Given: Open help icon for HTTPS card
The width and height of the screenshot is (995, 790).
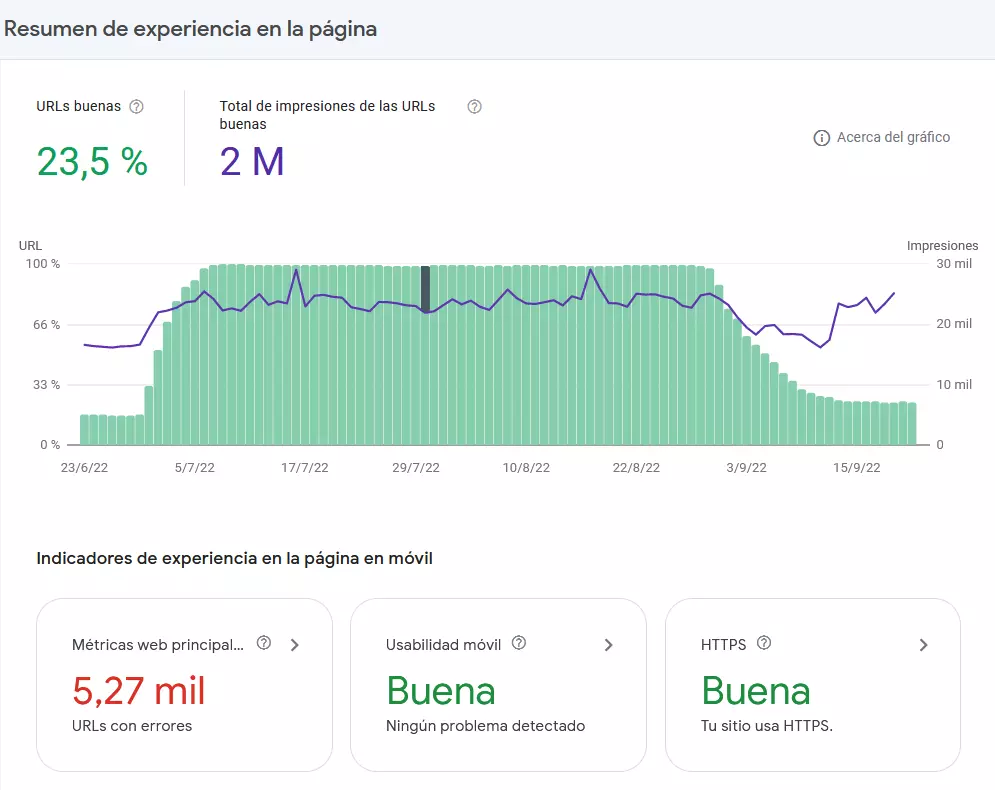Looking at the screenshot, I should 764,643.
